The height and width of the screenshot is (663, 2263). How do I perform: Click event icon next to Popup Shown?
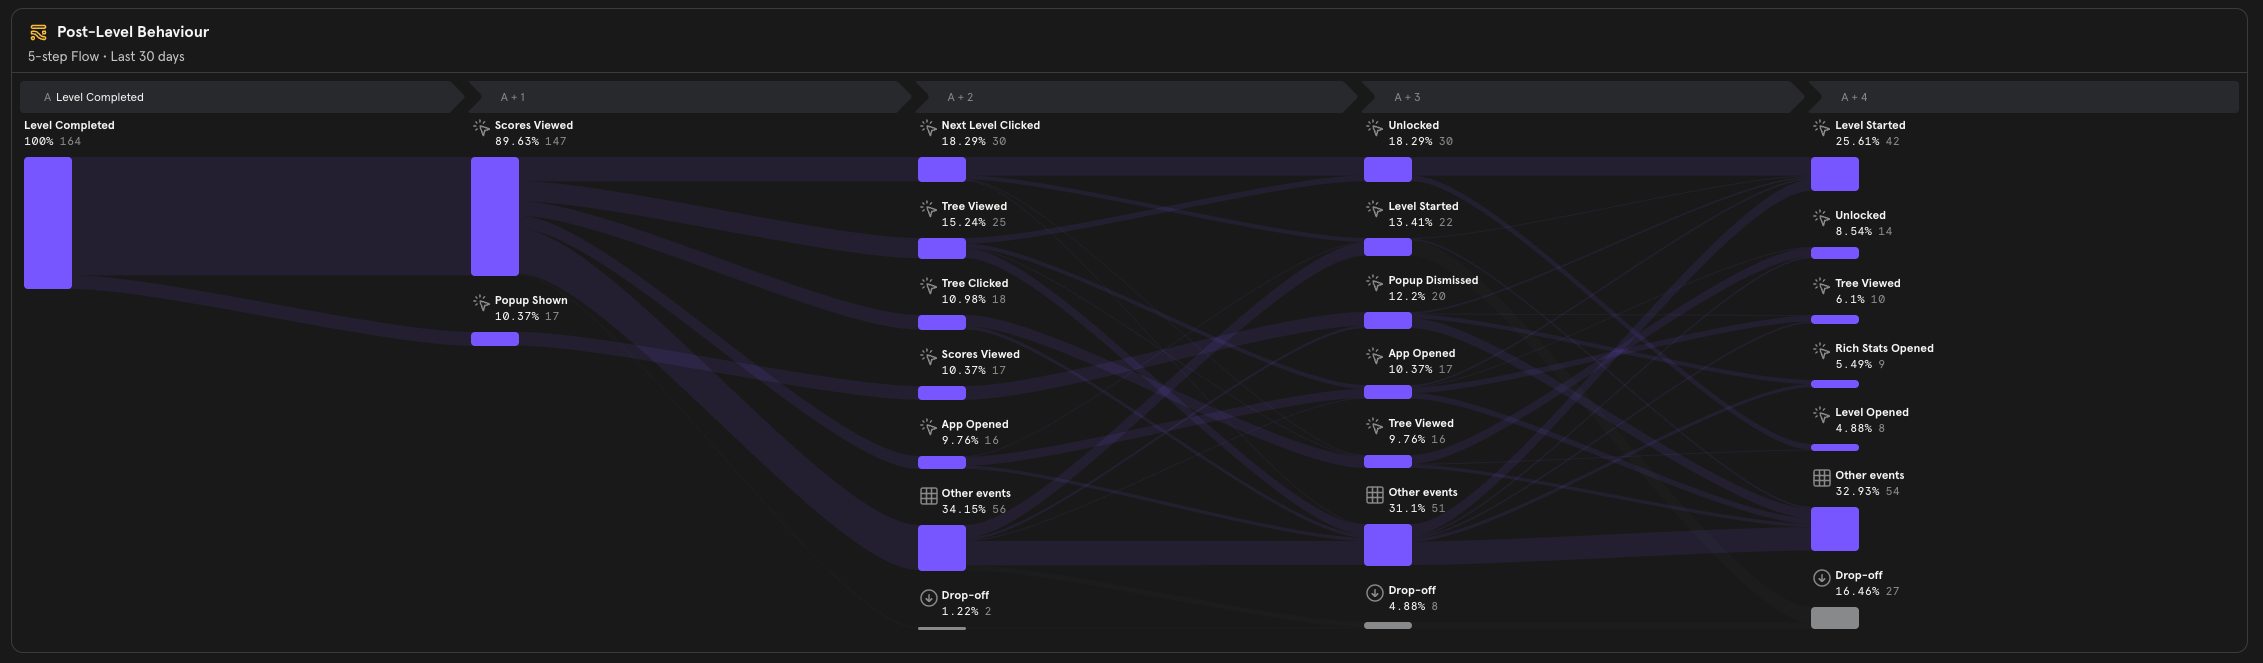(x=481, y=303)
